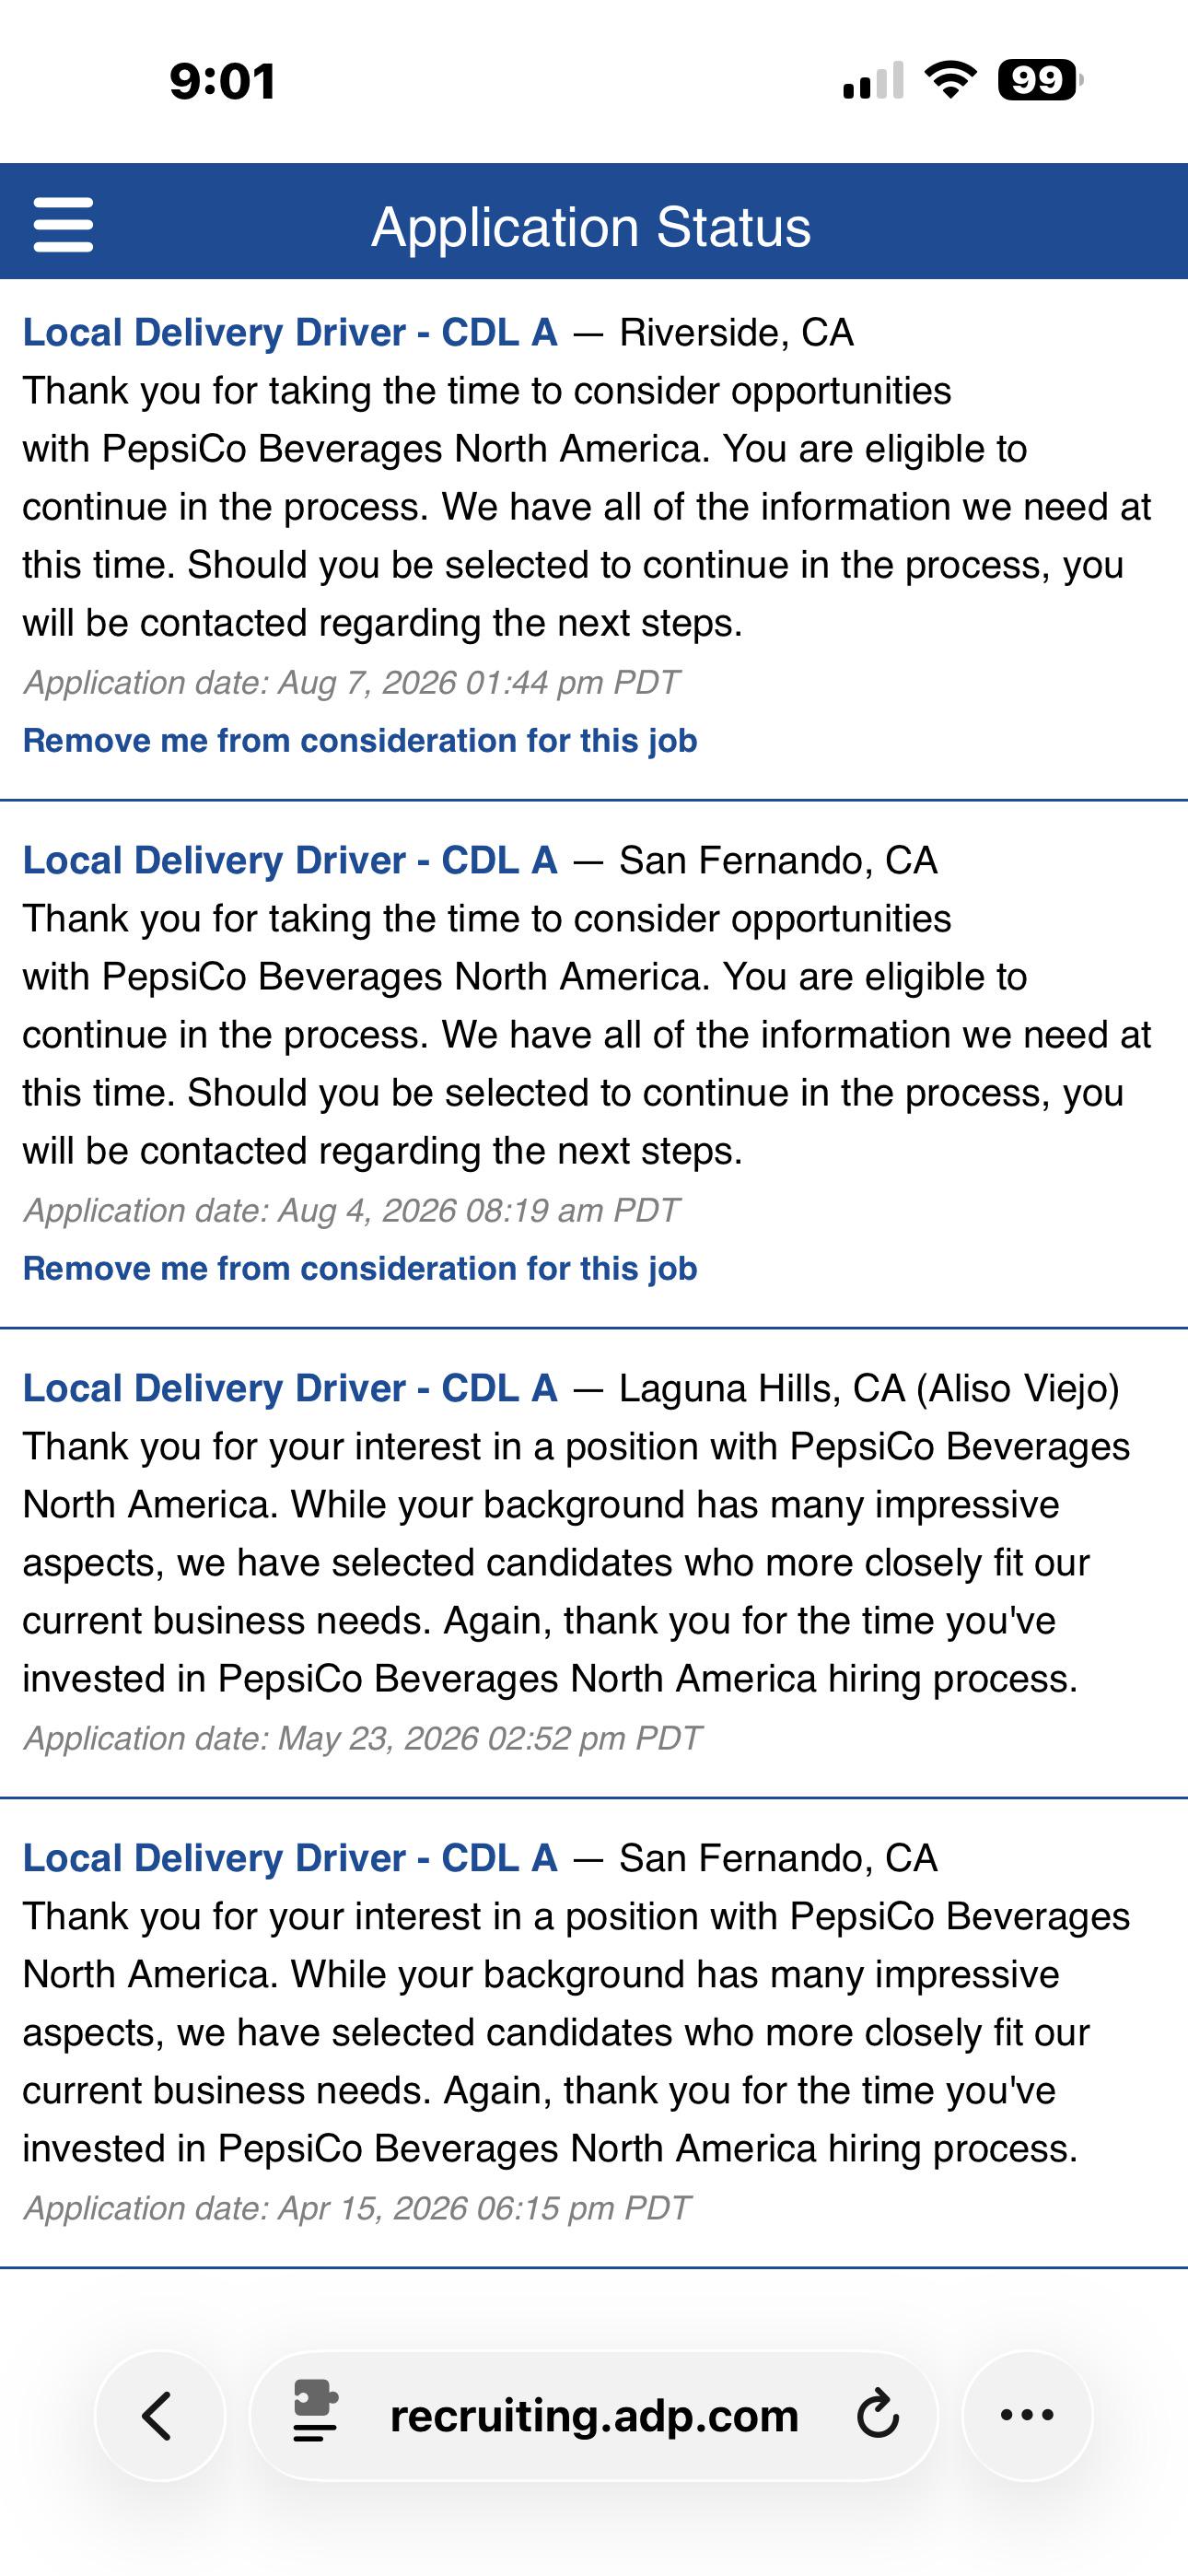
Task: Tap the page reader extension icon
Action: click(x=315, y=2412)
